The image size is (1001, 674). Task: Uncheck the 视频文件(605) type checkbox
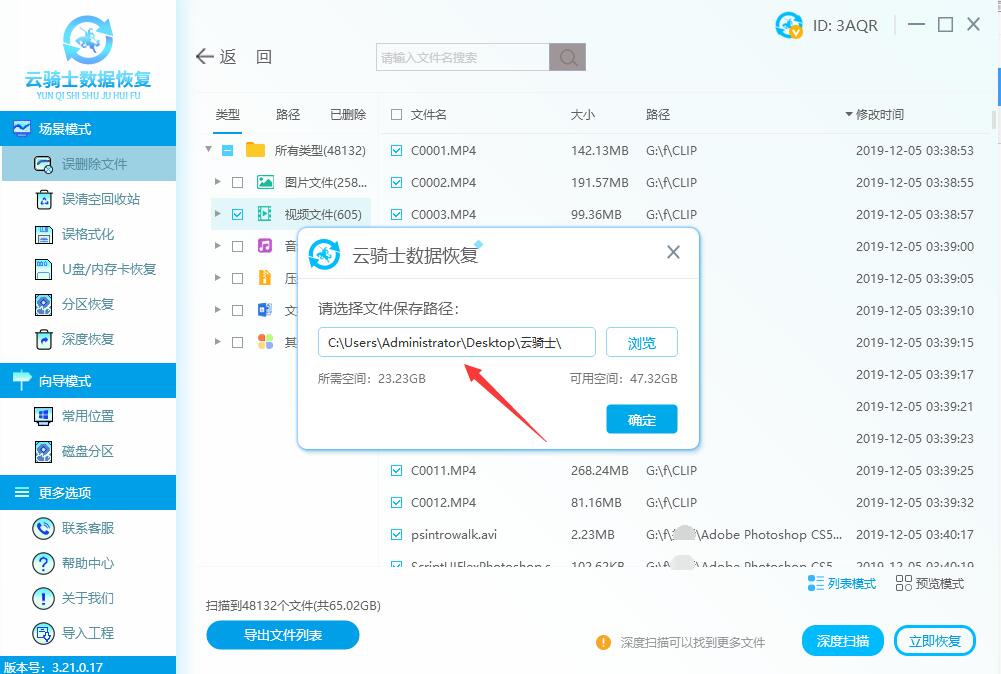237,214
